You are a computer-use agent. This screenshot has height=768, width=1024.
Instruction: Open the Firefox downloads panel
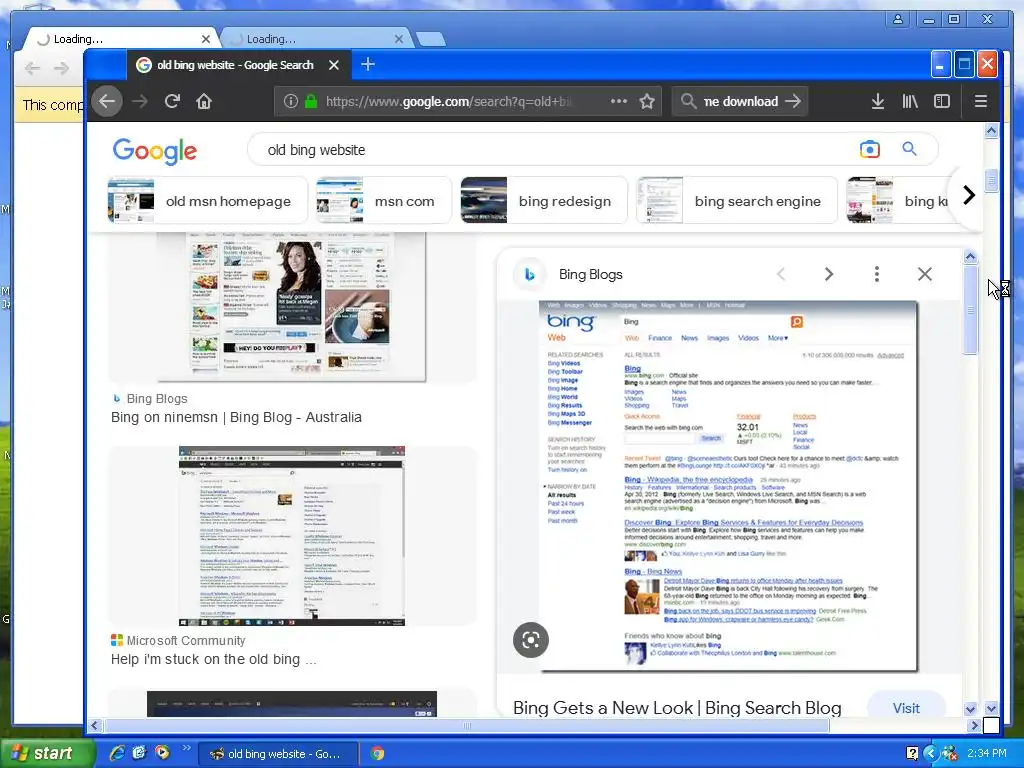click(878, 101)
